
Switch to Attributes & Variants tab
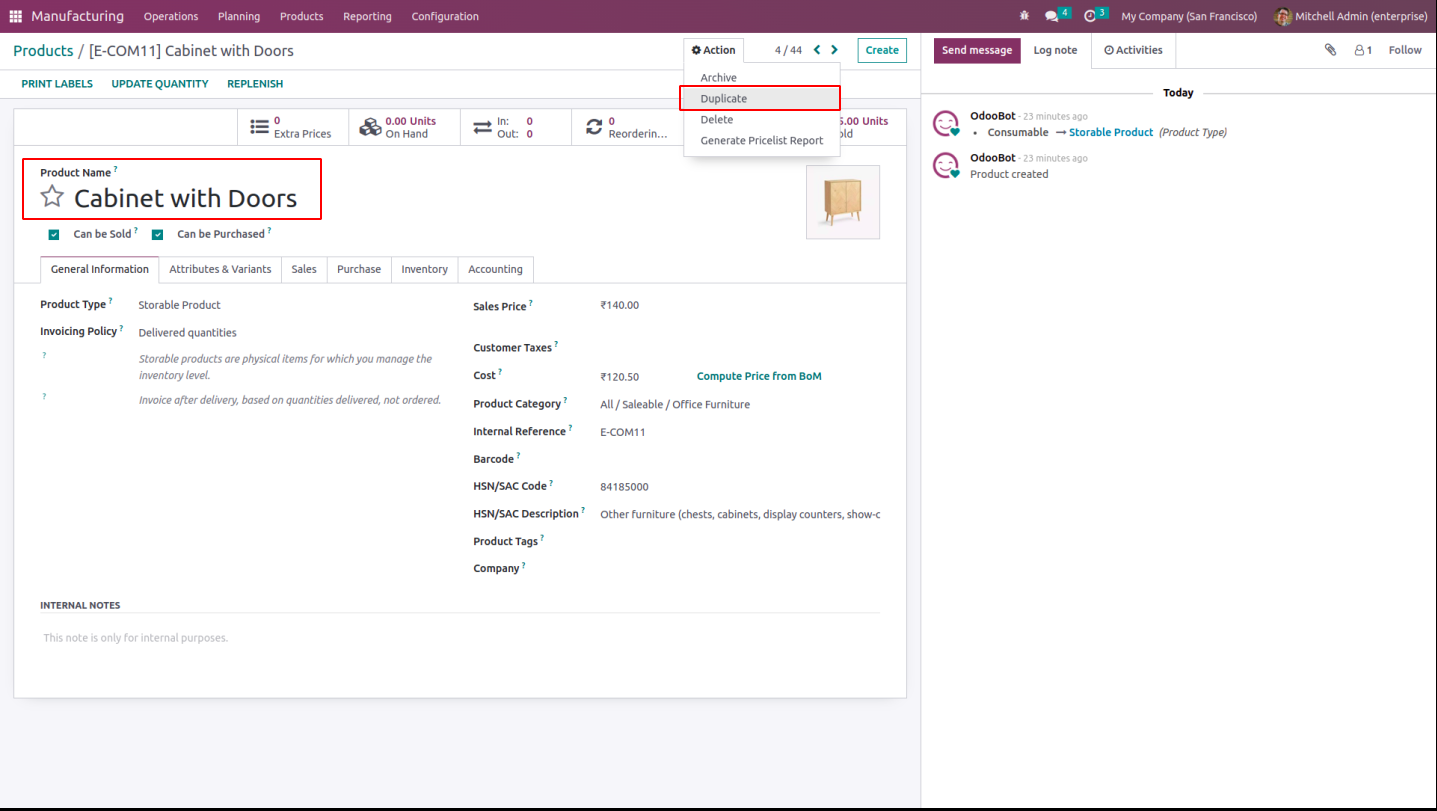(220, 269)
